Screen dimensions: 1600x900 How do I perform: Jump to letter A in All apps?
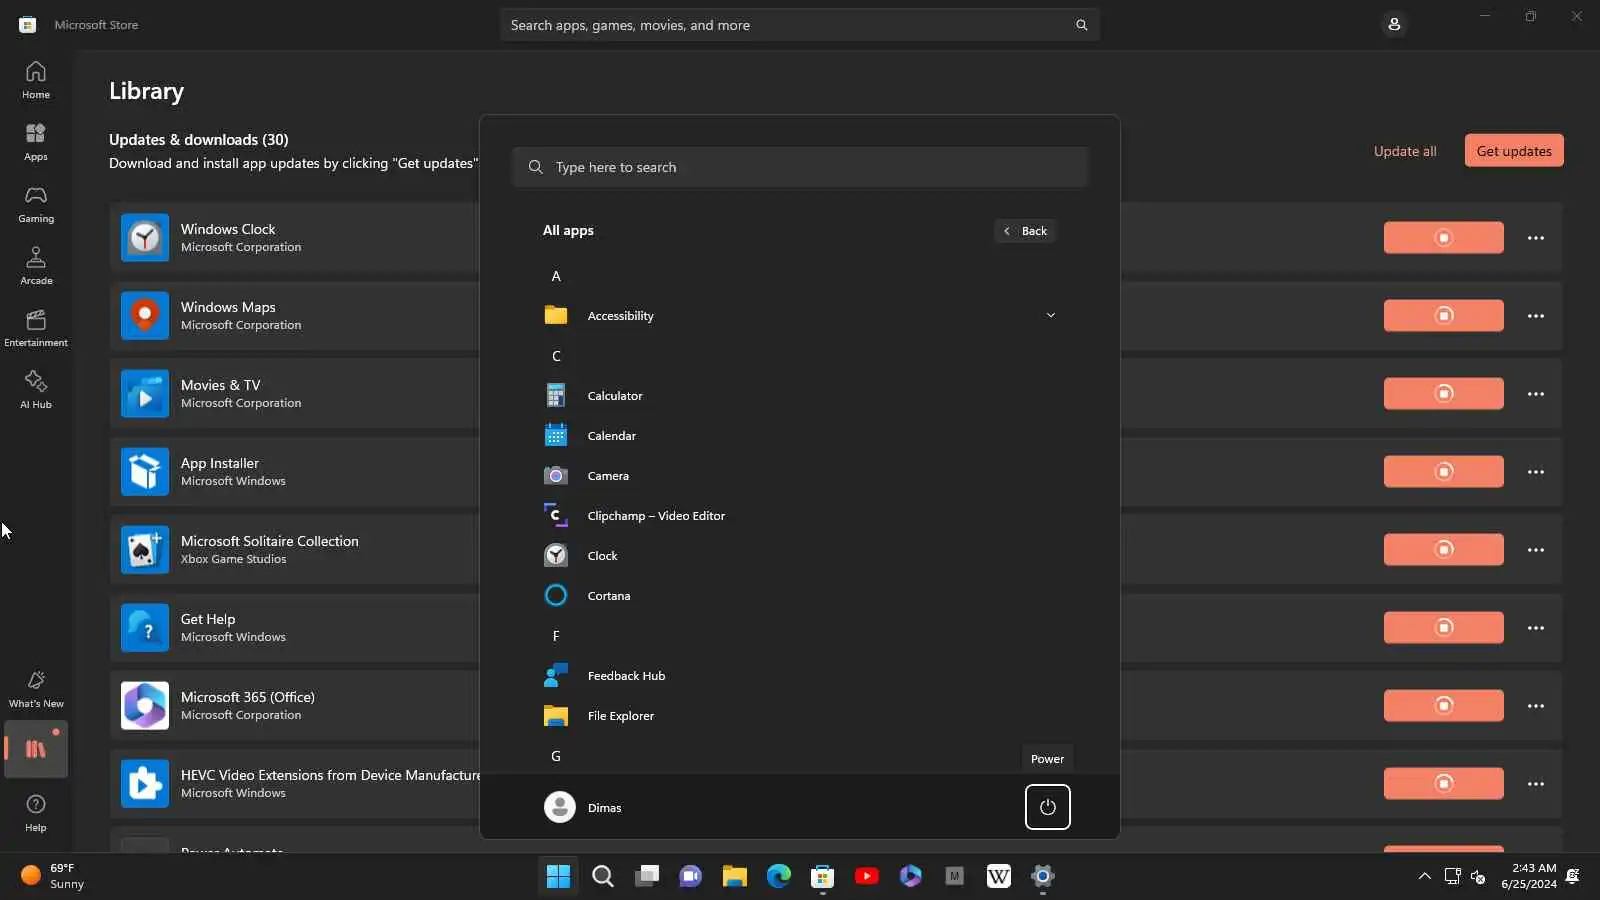pyautogui.click(x=556, y=276)
